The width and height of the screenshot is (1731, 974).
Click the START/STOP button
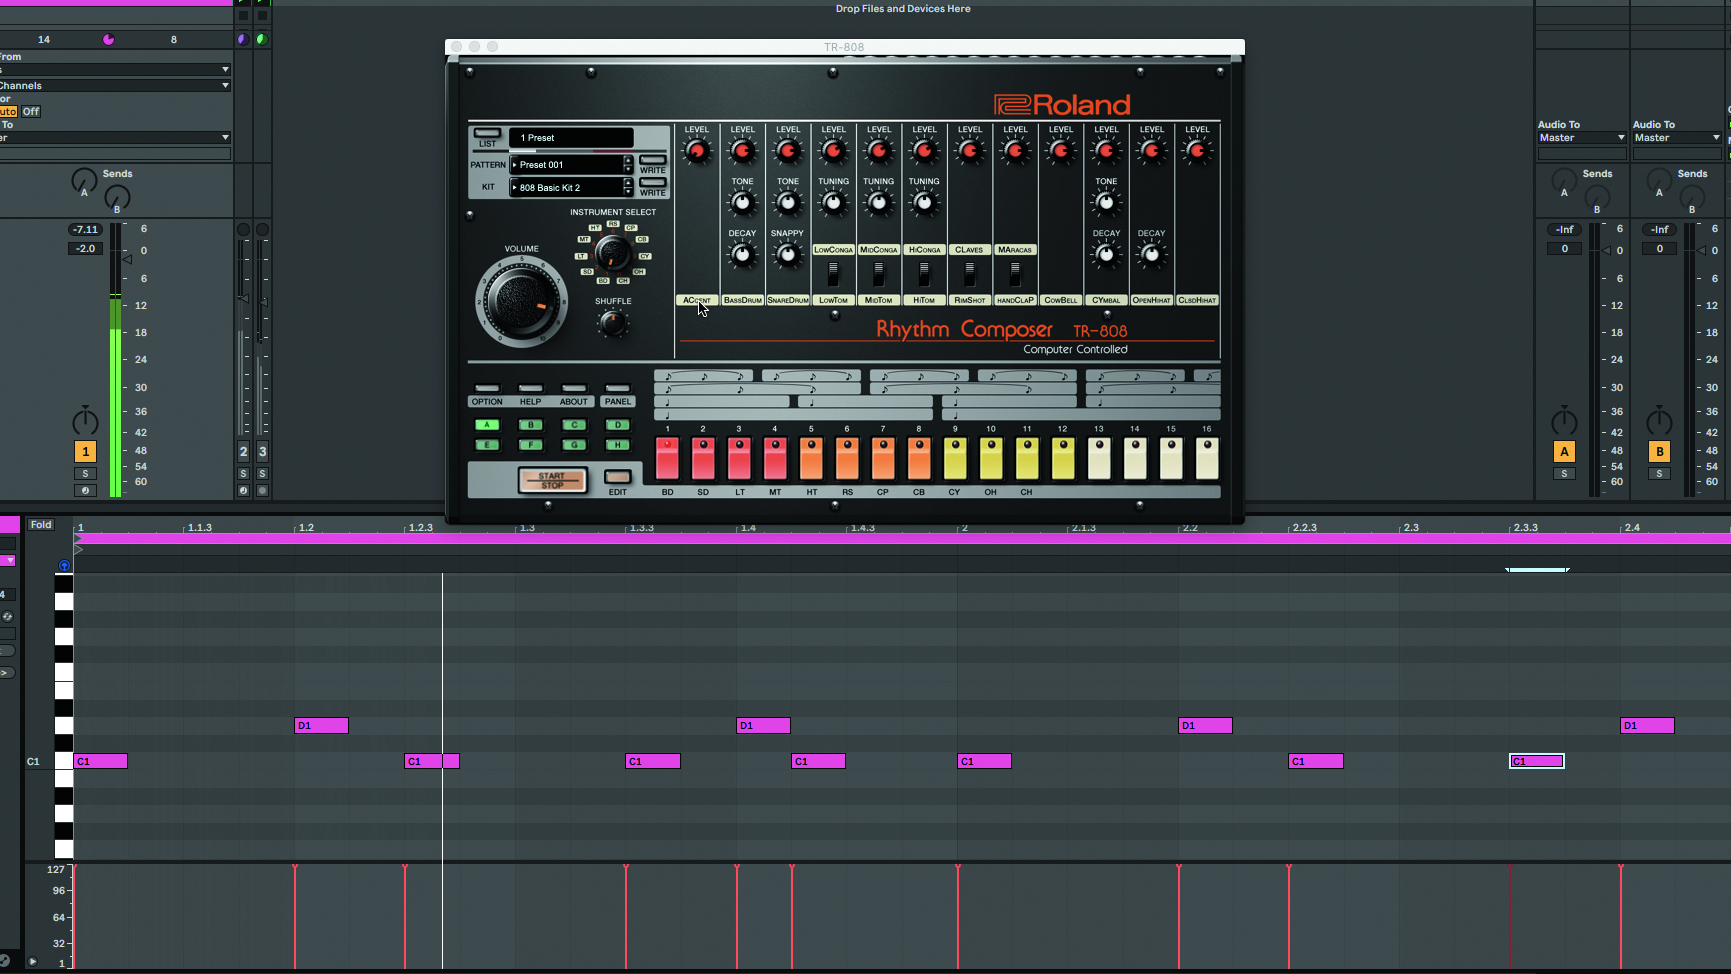(x=552, y=480)
